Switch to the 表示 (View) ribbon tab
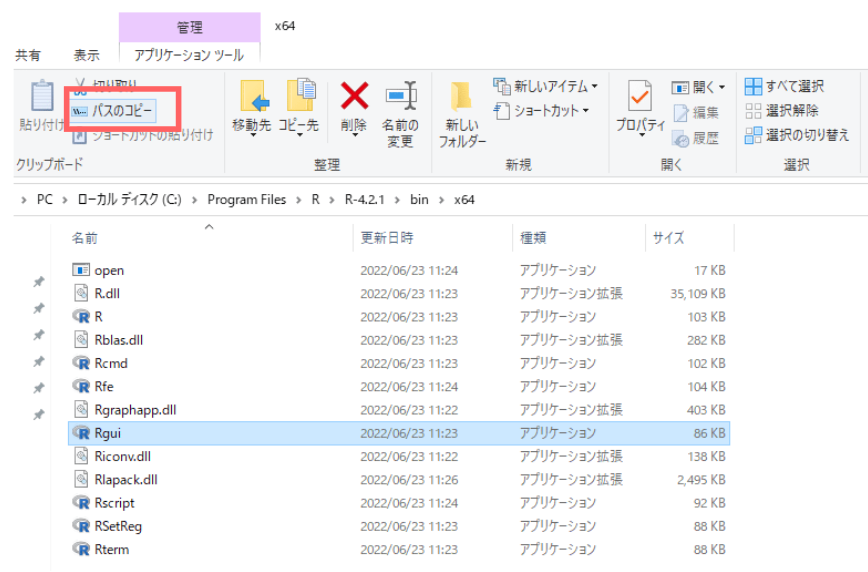The image size is (868, 572). [x=87, y=55]
